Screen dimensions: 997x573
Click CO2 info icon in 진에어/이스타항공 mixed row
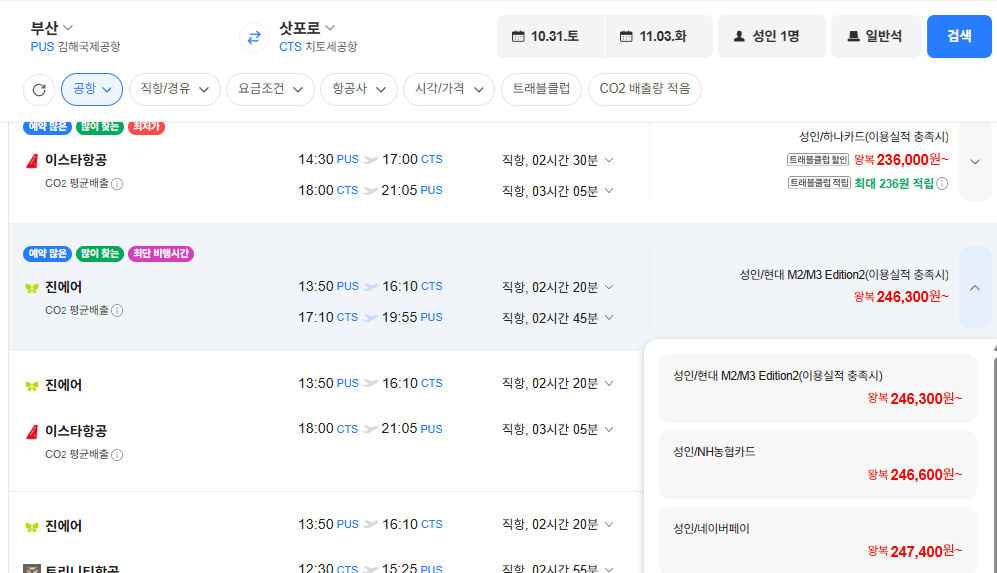tap(117, 455)
